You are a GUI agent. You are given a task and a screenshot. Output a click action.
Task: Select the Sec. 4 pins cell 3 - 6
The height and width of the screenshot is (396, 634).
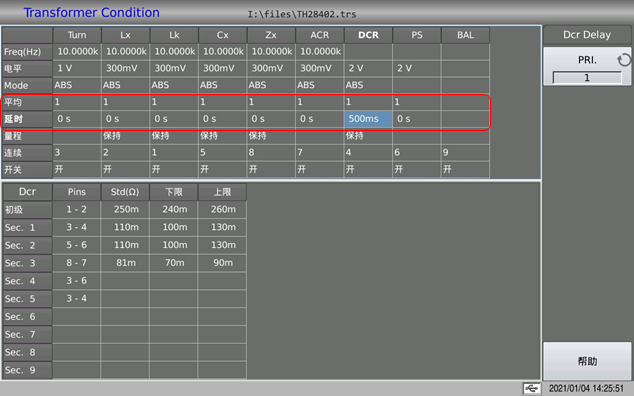(x=77, y=281)
